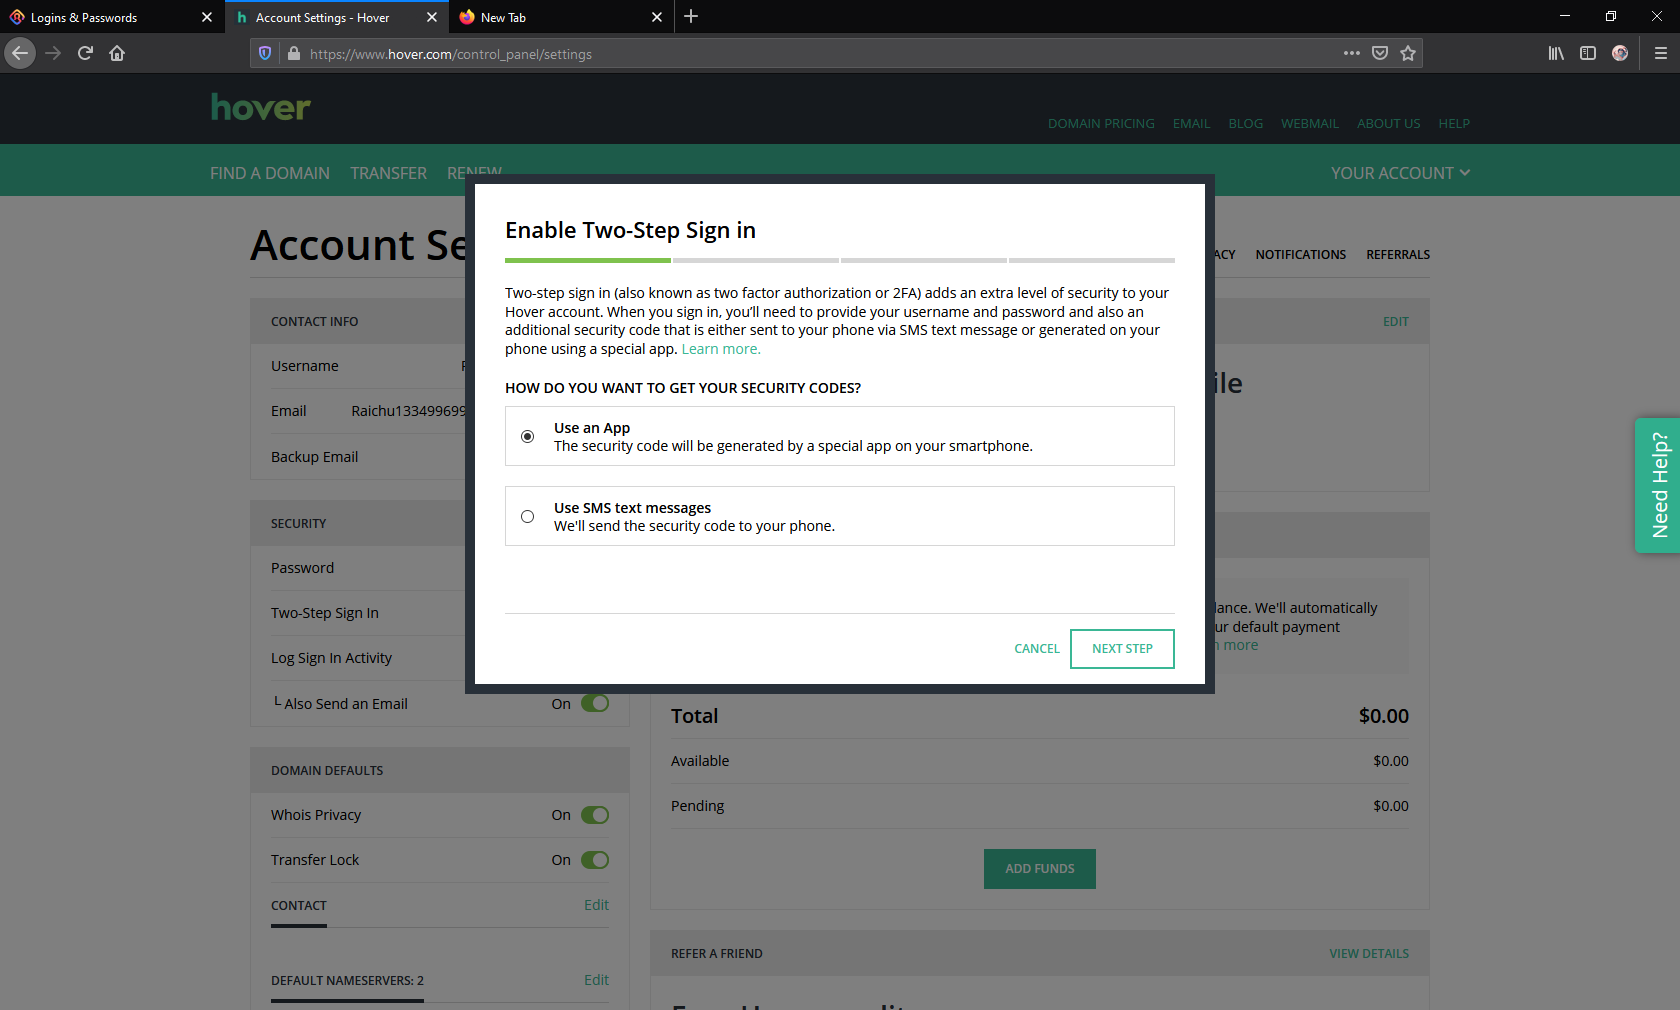This screenshot has height=1010, width=1680.
Task: Toggle Transfer Lock switch
Action: point(595,860)
